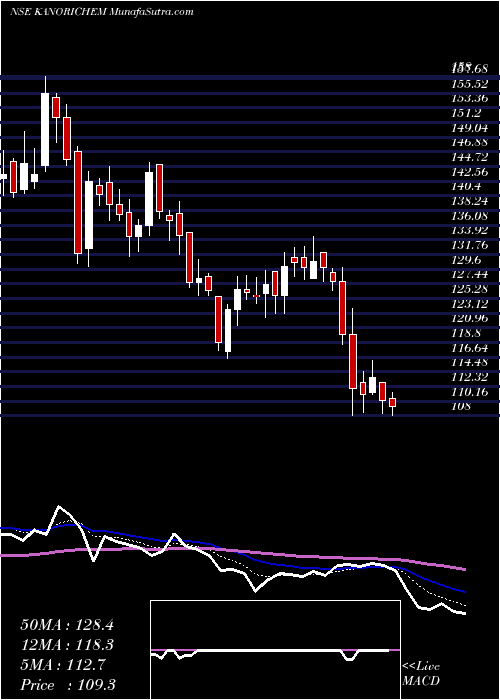The width and height of the screenshot is (500, 700).
Task: Open the MunafaSutra.com watermark link
Action: click(150, 12)
